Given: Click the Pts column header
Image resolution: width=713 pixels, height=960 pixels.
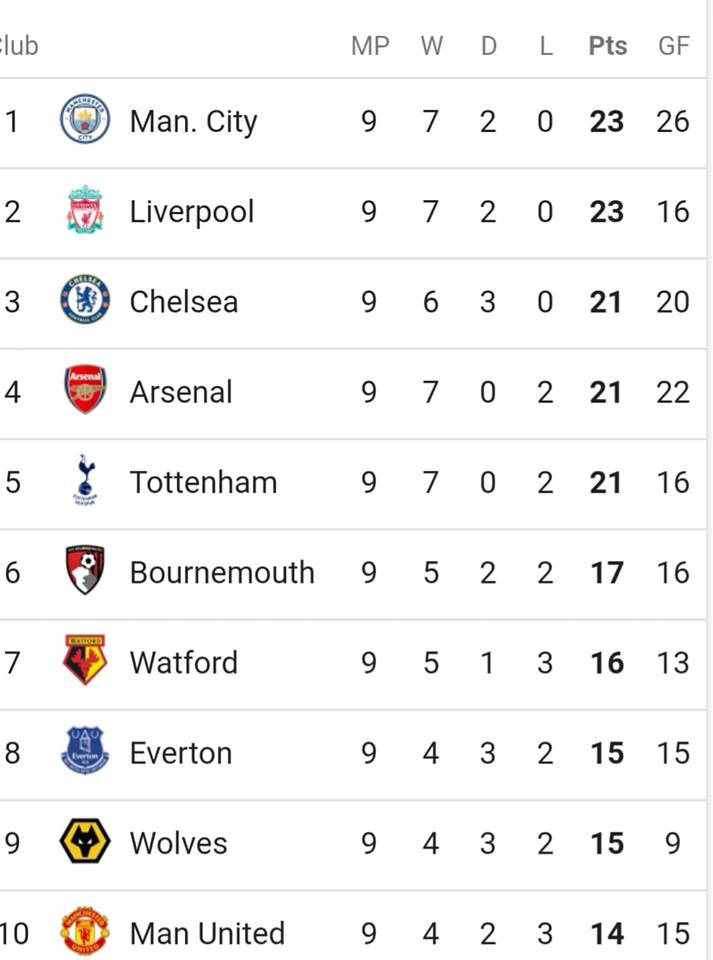Looking at the screenshot, I should pyautogui.click(x=608, y=46).
